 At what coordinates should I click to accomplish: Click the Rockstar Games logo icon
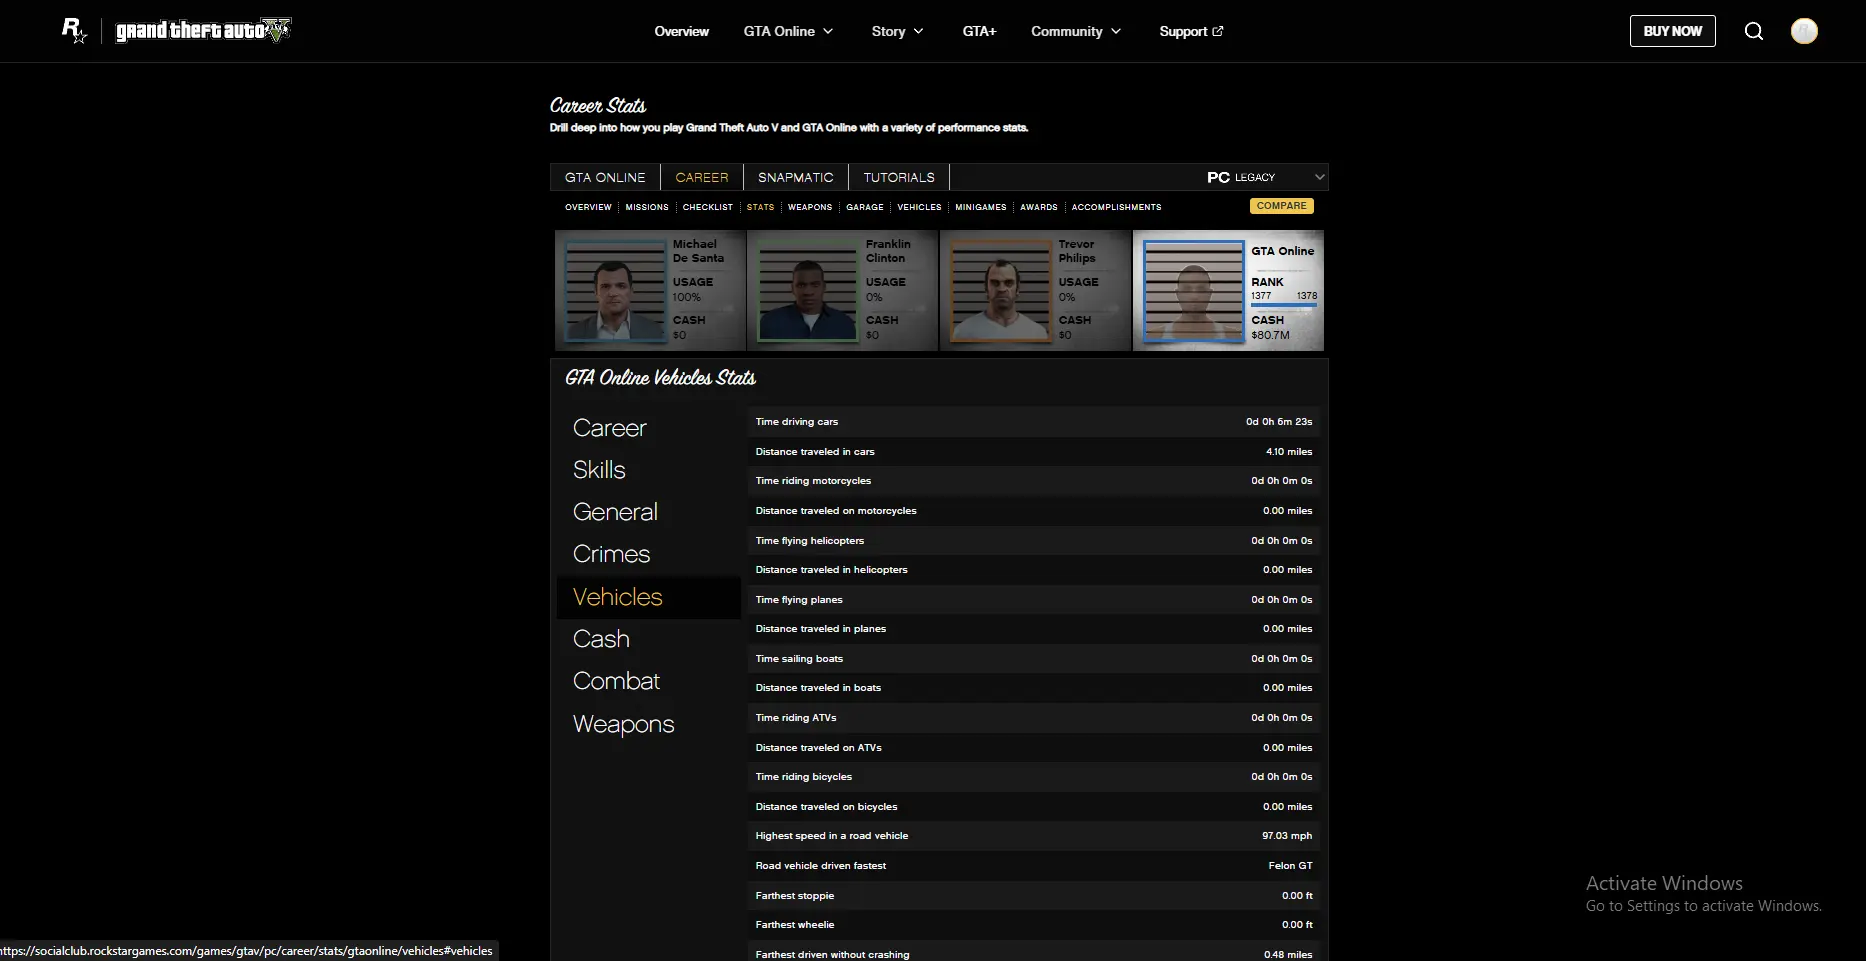(x=74, y=31)
